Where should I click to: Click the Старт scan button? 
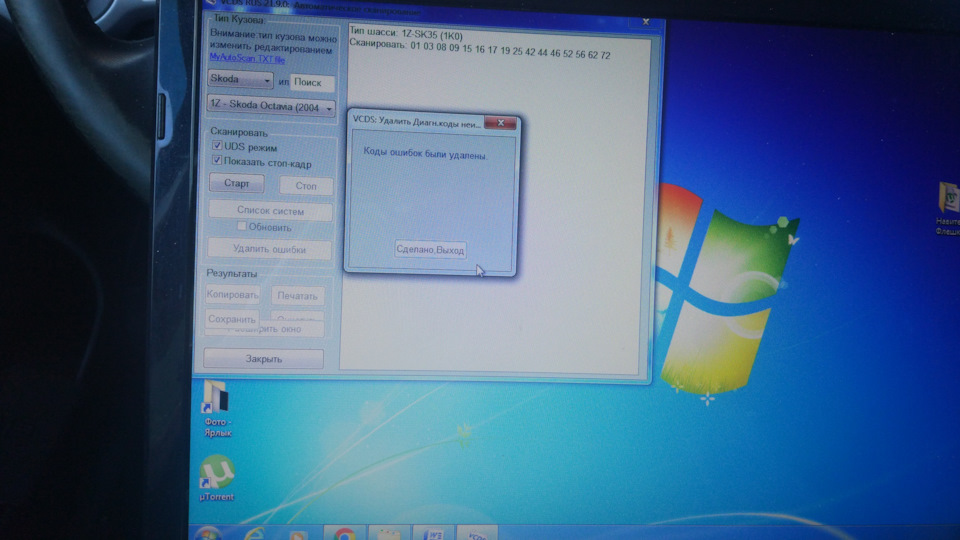click(236, 183)
